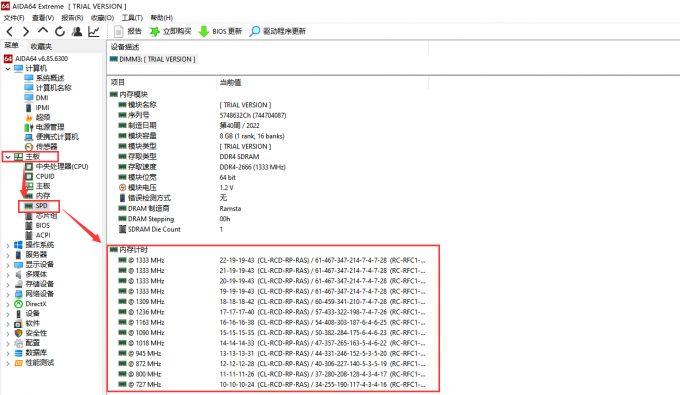Open the graph chart toolbar icon
Viewport: 680px width, 395px height.
94,31
